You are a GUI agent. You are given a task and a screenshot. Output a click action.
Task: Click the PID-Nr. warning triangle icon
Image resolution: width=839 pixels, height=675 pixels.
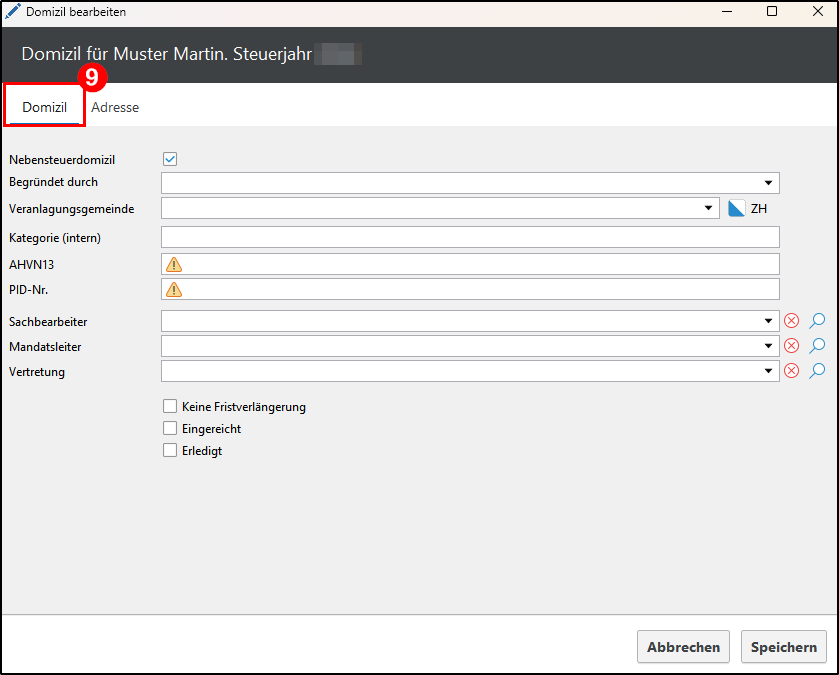(174, 290)
